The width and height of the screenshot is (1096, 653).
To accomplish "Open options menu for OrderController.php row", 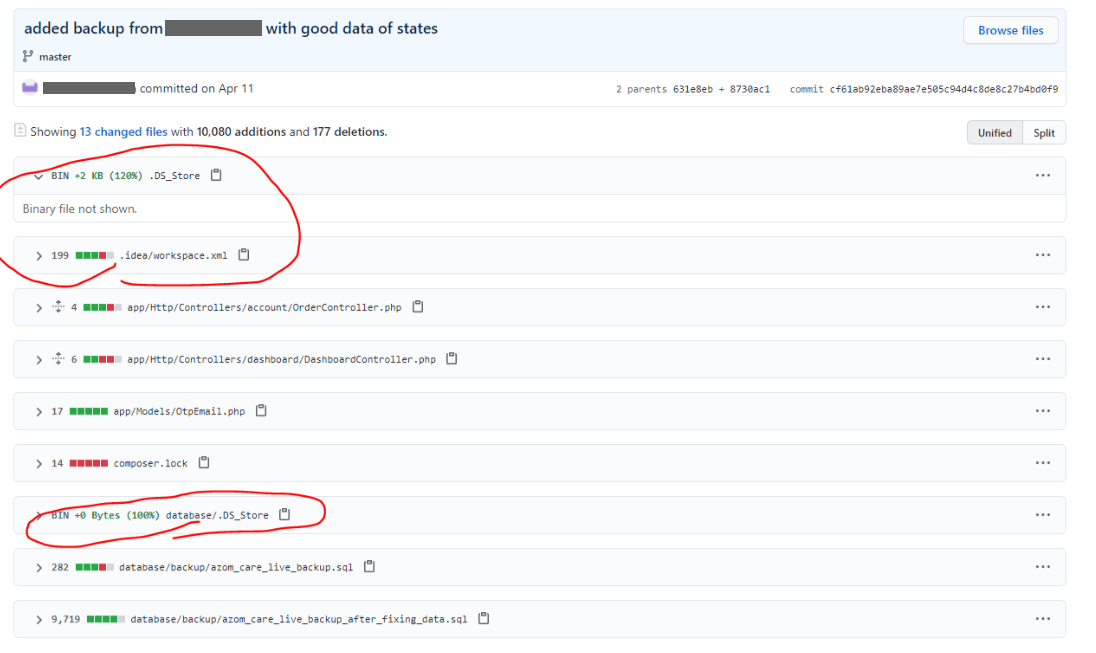I will pyautogui.click(x=1042, y=307).
